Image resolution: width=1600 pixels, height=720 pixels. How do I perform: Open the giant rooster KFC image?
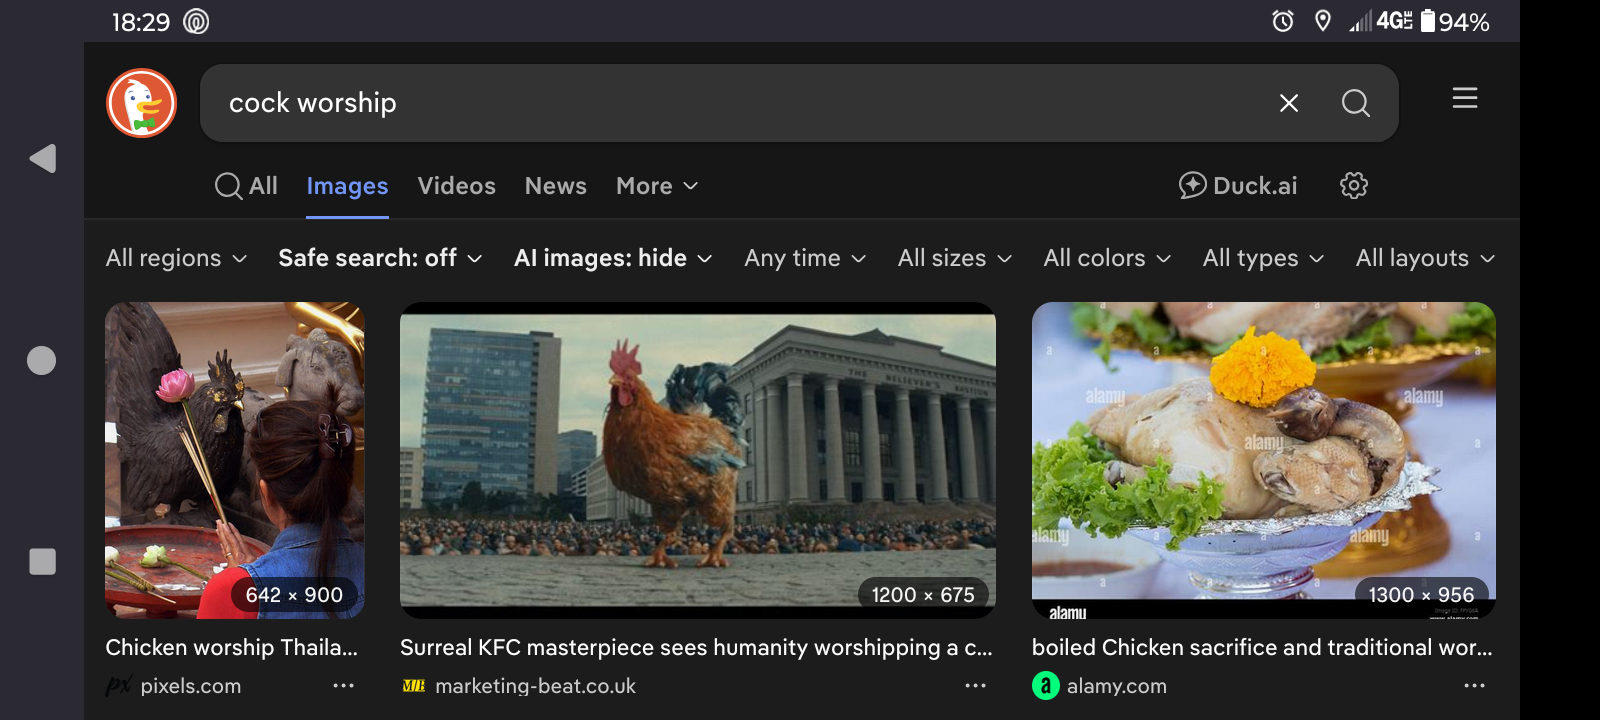(698, 460)
